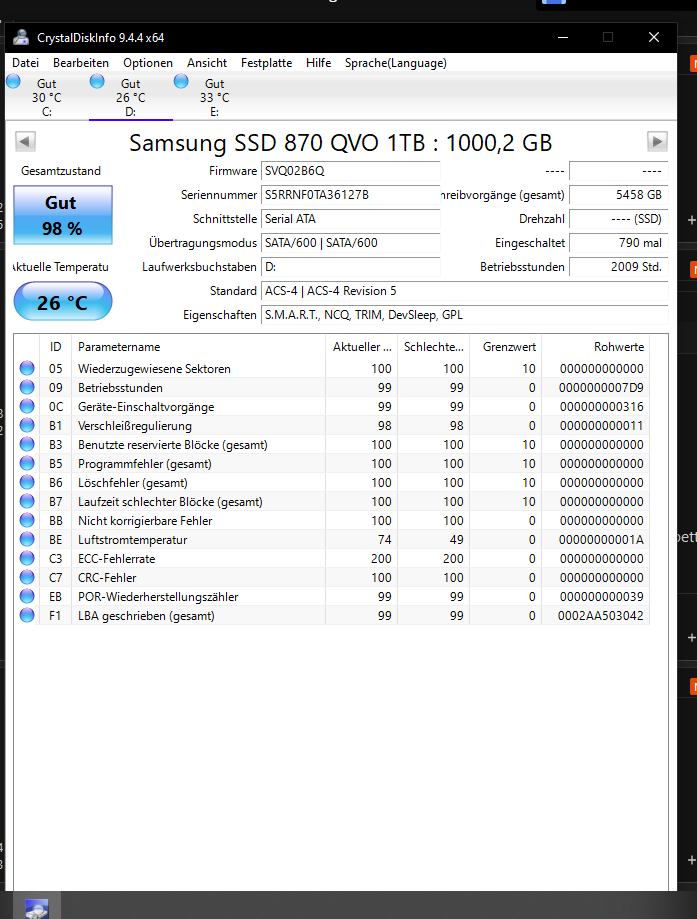Click the Schnittstelle field Serial ATA
This screenshot has height=919, width=697.
[x=351, y=219]
